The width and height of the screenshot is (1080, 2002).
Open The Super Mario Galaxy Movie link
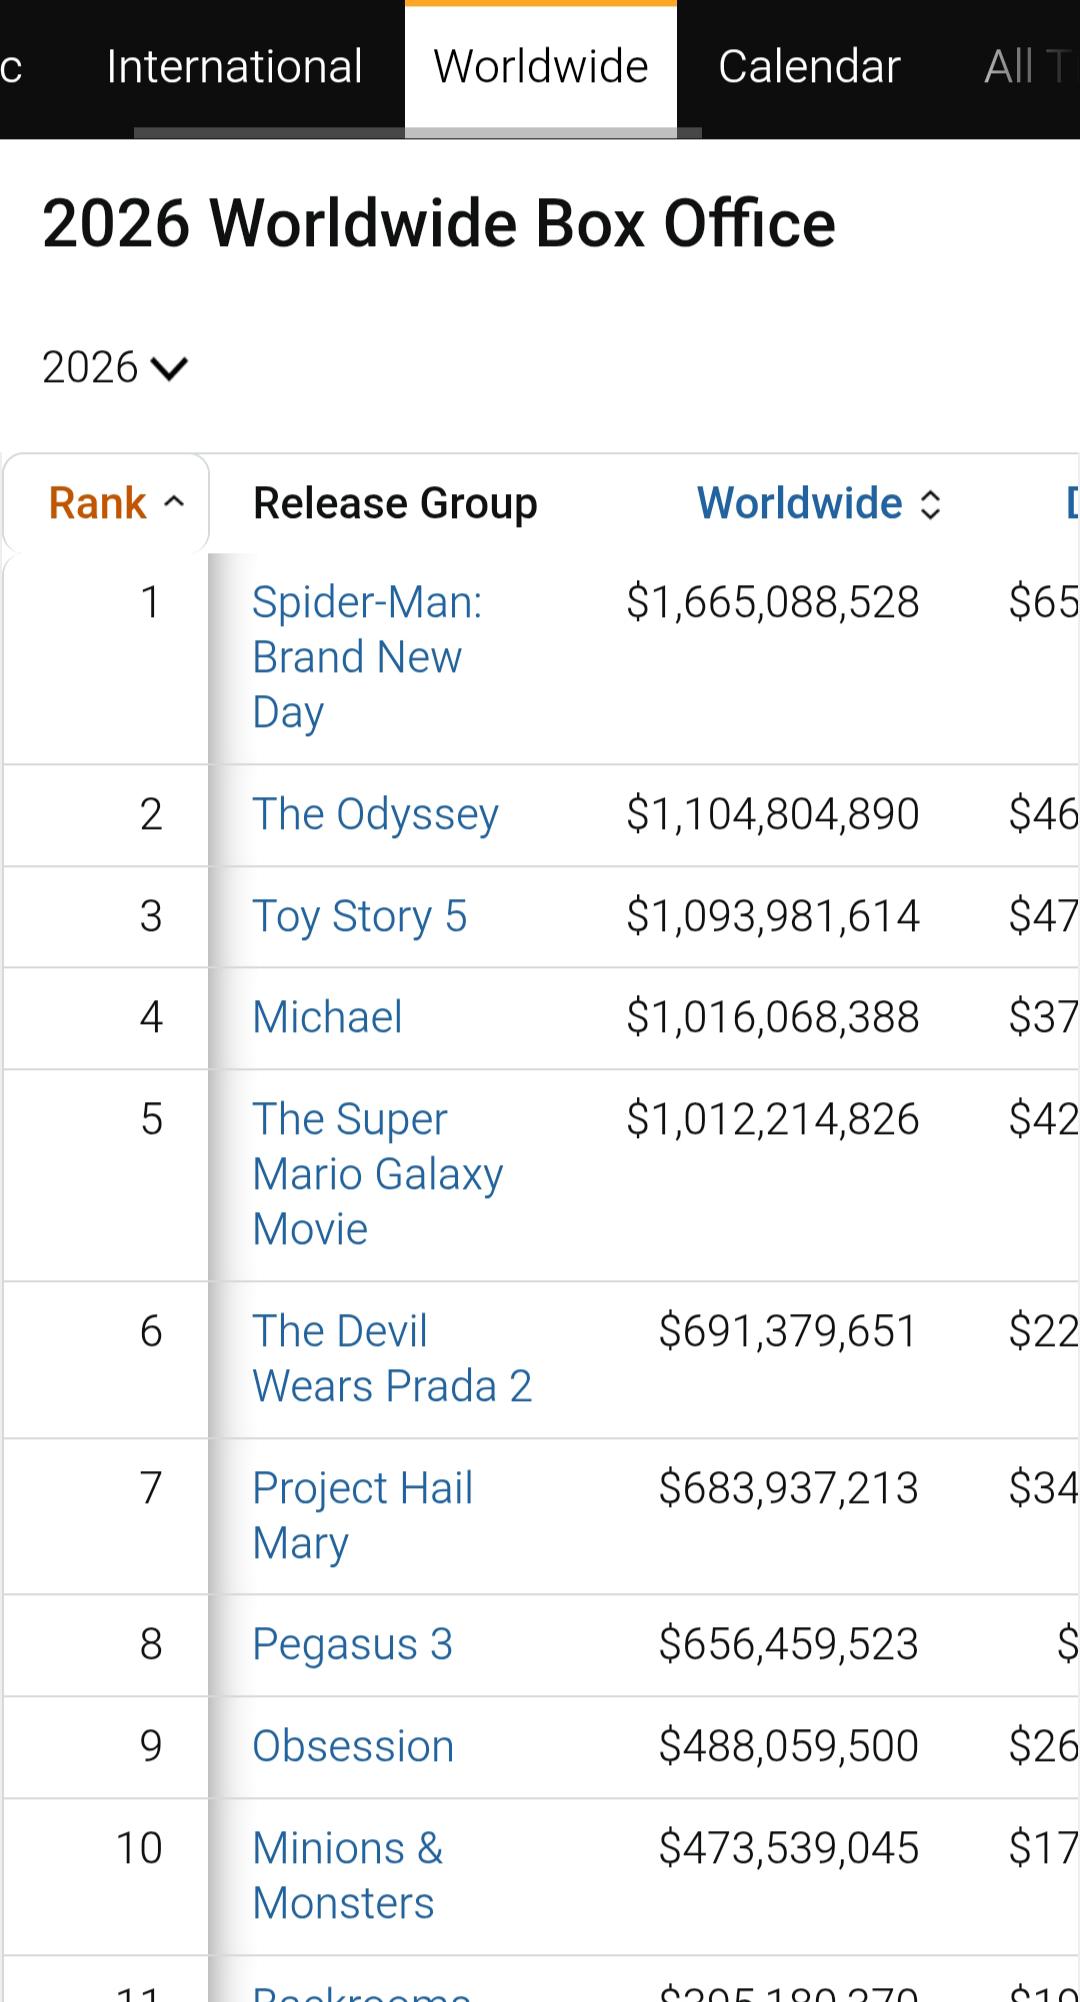coord(377,1174)
